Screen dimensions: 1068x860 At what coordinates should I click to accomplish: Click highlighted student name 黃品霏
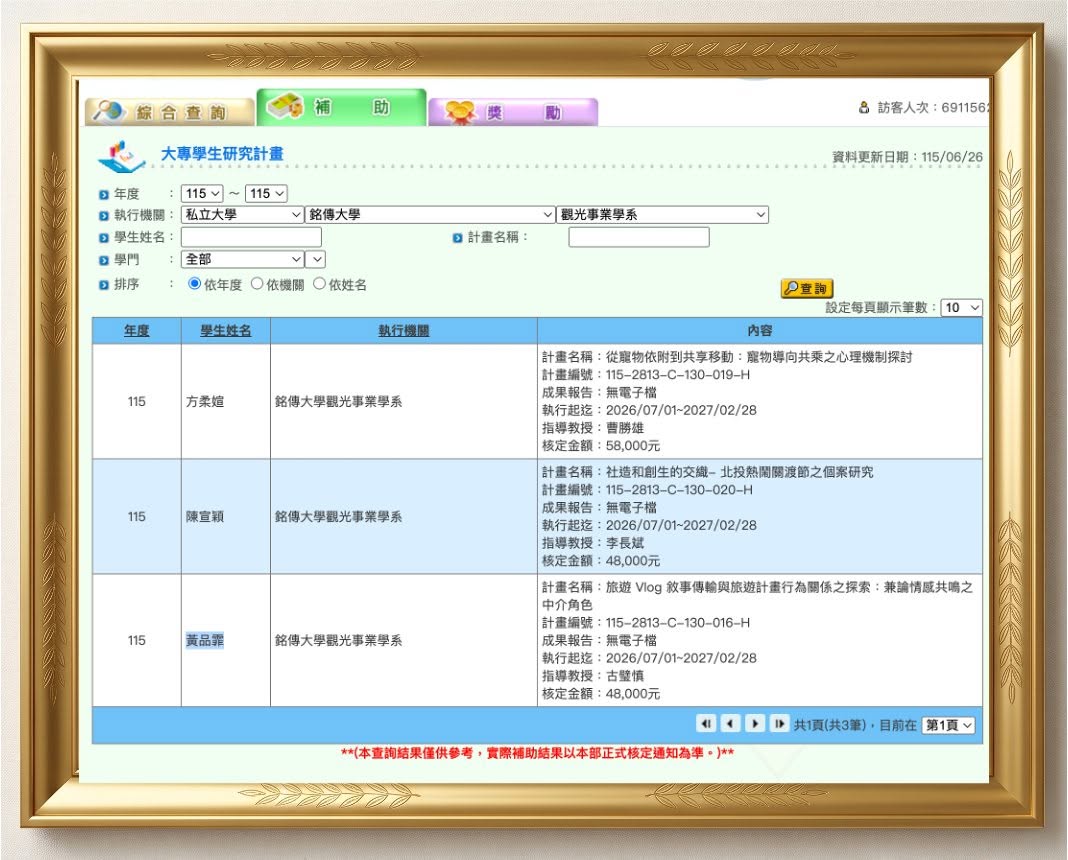(x=205, y=641)
